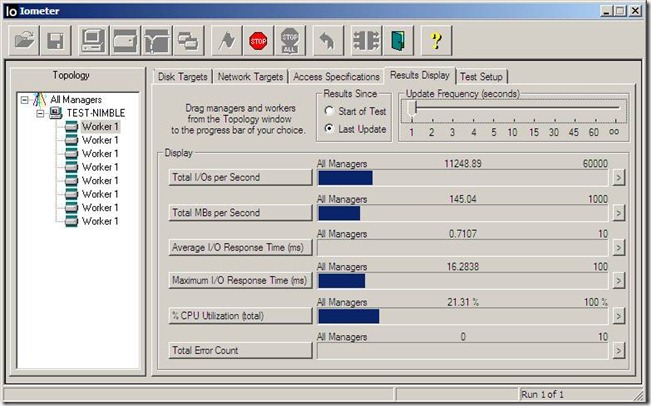Click the Open configuration file icon
Viewport: 651px width, 406px height.
click(25, 41)
